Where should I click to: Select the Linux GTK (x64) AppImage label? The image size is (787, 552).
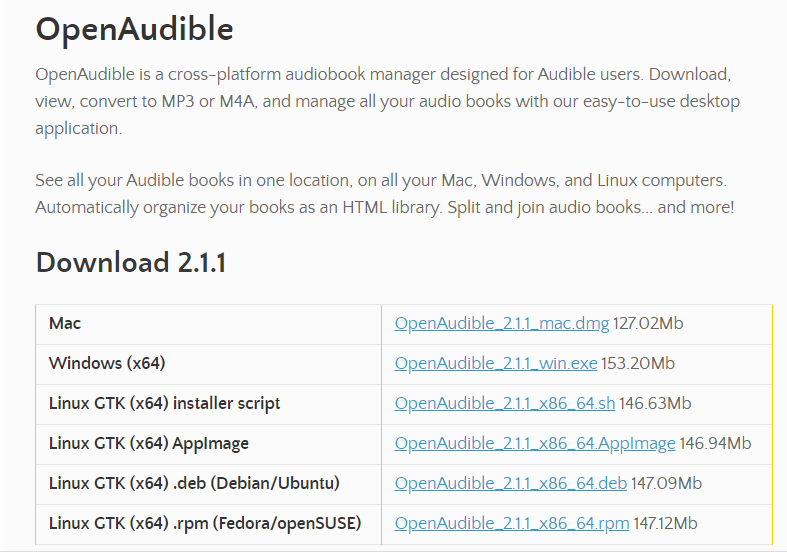149,444
